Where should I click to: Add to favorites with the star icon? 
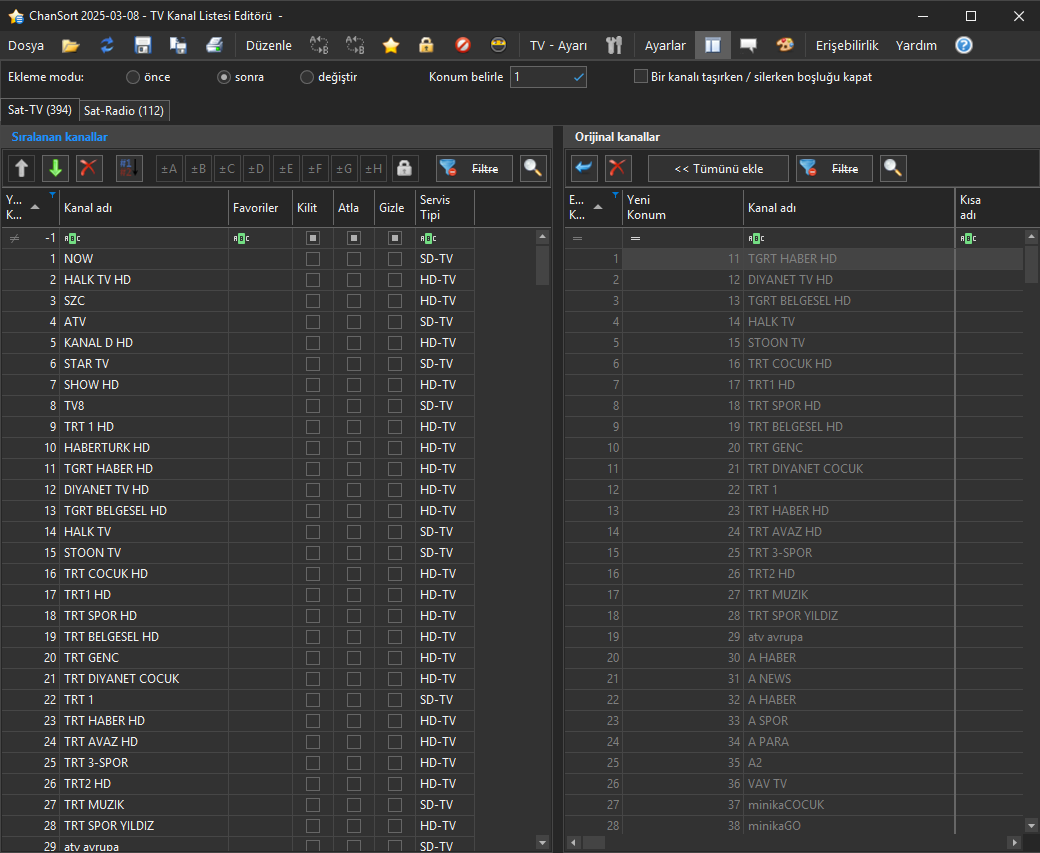[391, 45]
